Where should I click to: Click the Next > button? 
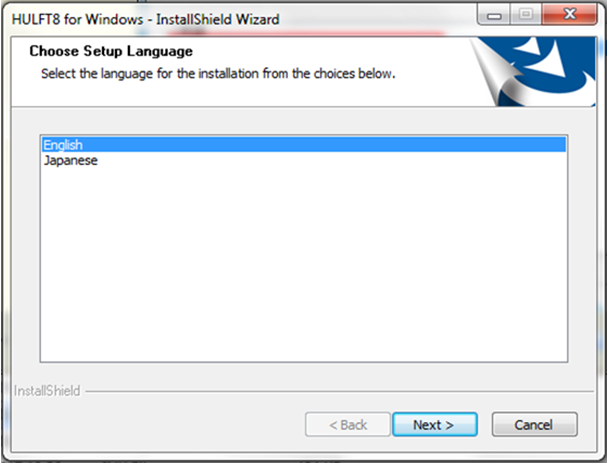(x=435, y=425)
